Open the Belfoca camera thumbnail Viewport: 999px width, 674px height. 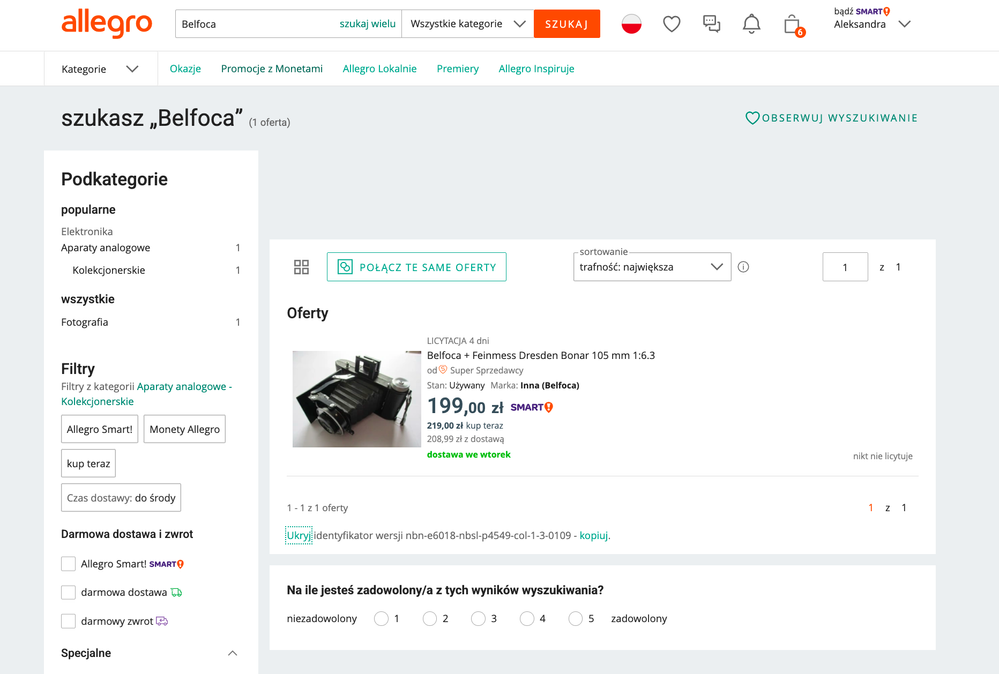coord(356,398)
